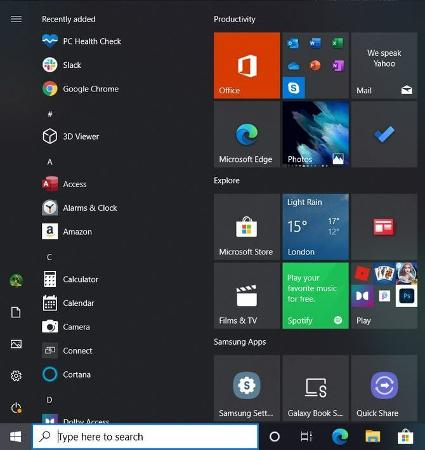Open Pictures folder from sidebar
425x450 pixels.
pyautogui.click(x=16, y=344)
